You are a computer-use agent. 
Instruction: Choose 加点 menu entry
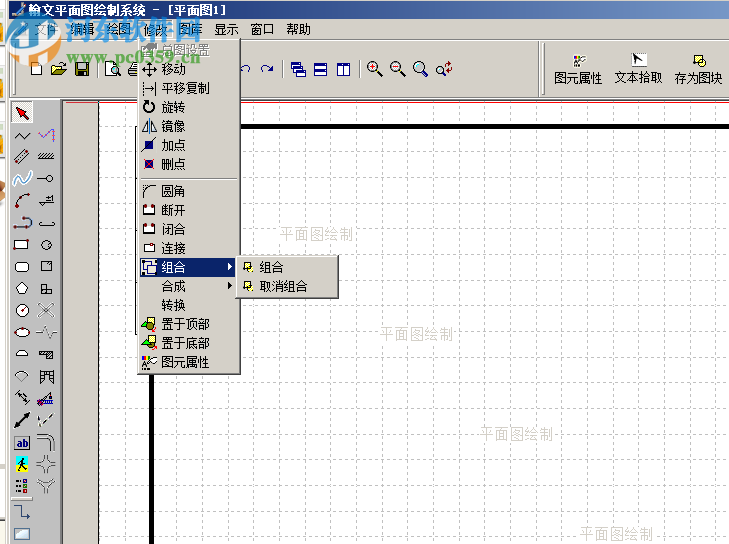click(189, 146)
